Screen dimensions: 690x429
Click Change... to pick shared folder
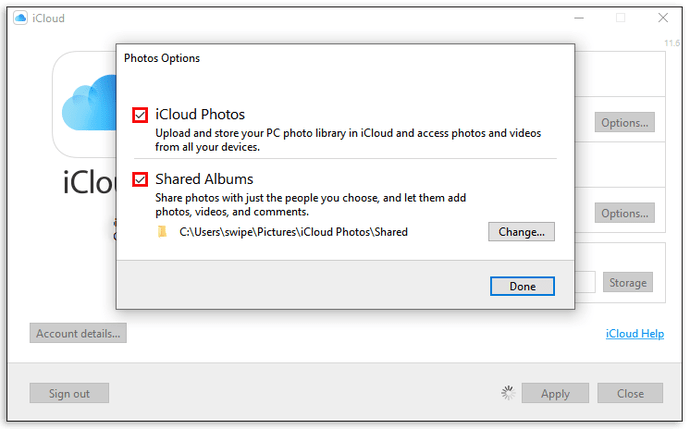coord(521,232)
